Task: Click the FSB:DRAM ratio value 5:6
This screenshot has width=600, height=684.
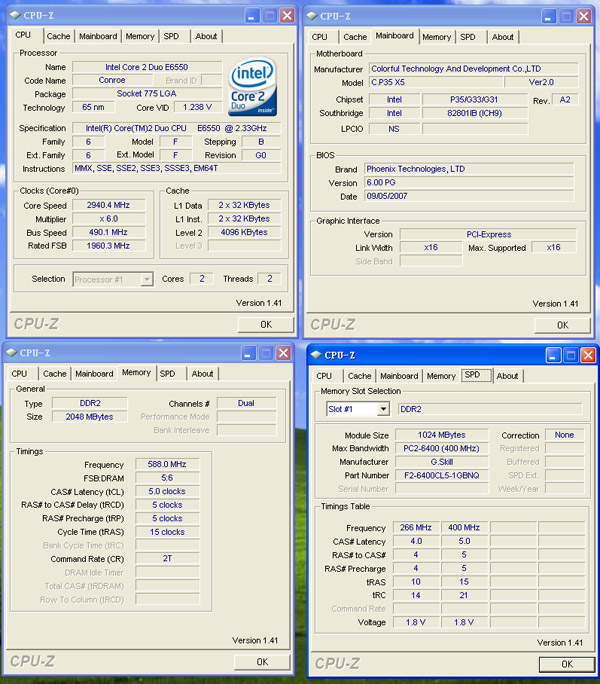Action: click(x=167, y=478)
